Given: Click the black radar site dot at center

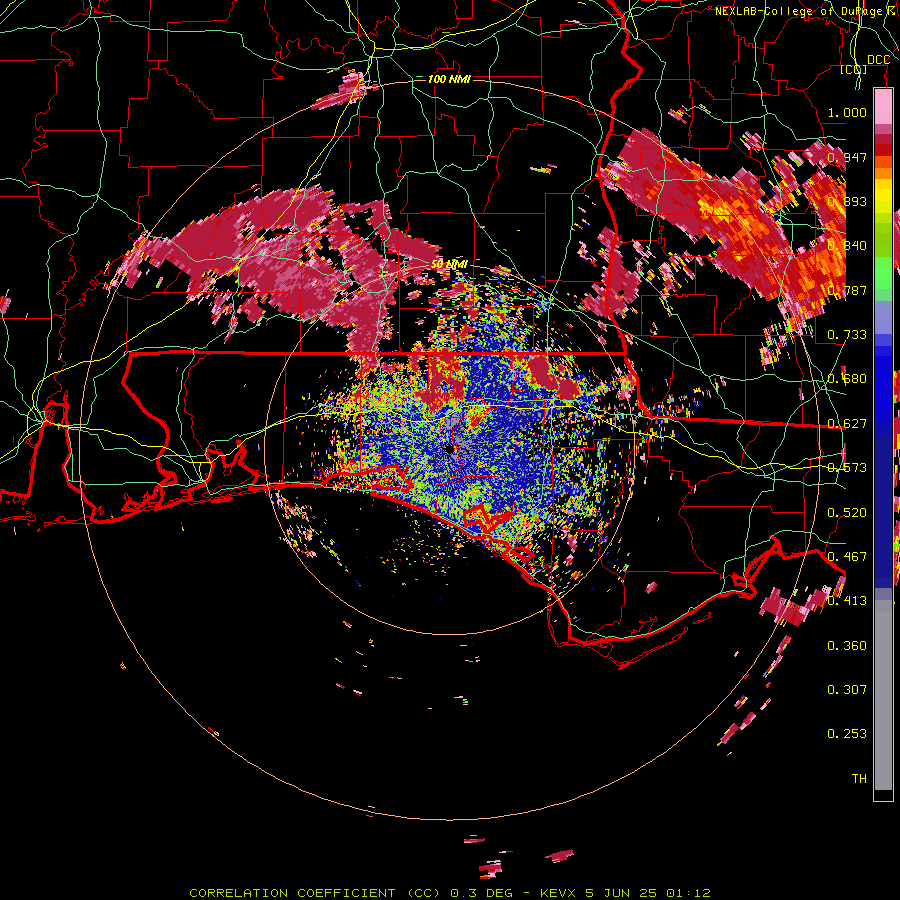Looking at the screenshot, I should [450, 449].
